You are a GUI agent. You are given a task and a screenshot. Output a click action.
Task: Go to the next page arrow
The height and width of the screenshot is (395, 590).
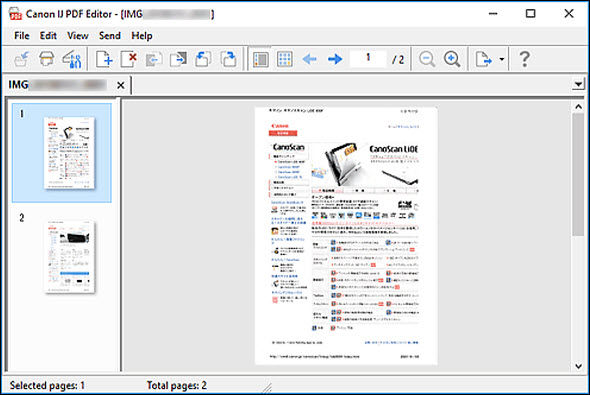[335, 59]
